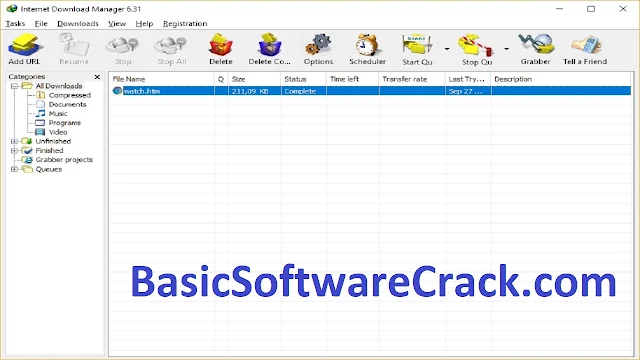Collapse the All Downloads tree node
The width and height of the screenshot is (640, 360).
click(14, 86)
